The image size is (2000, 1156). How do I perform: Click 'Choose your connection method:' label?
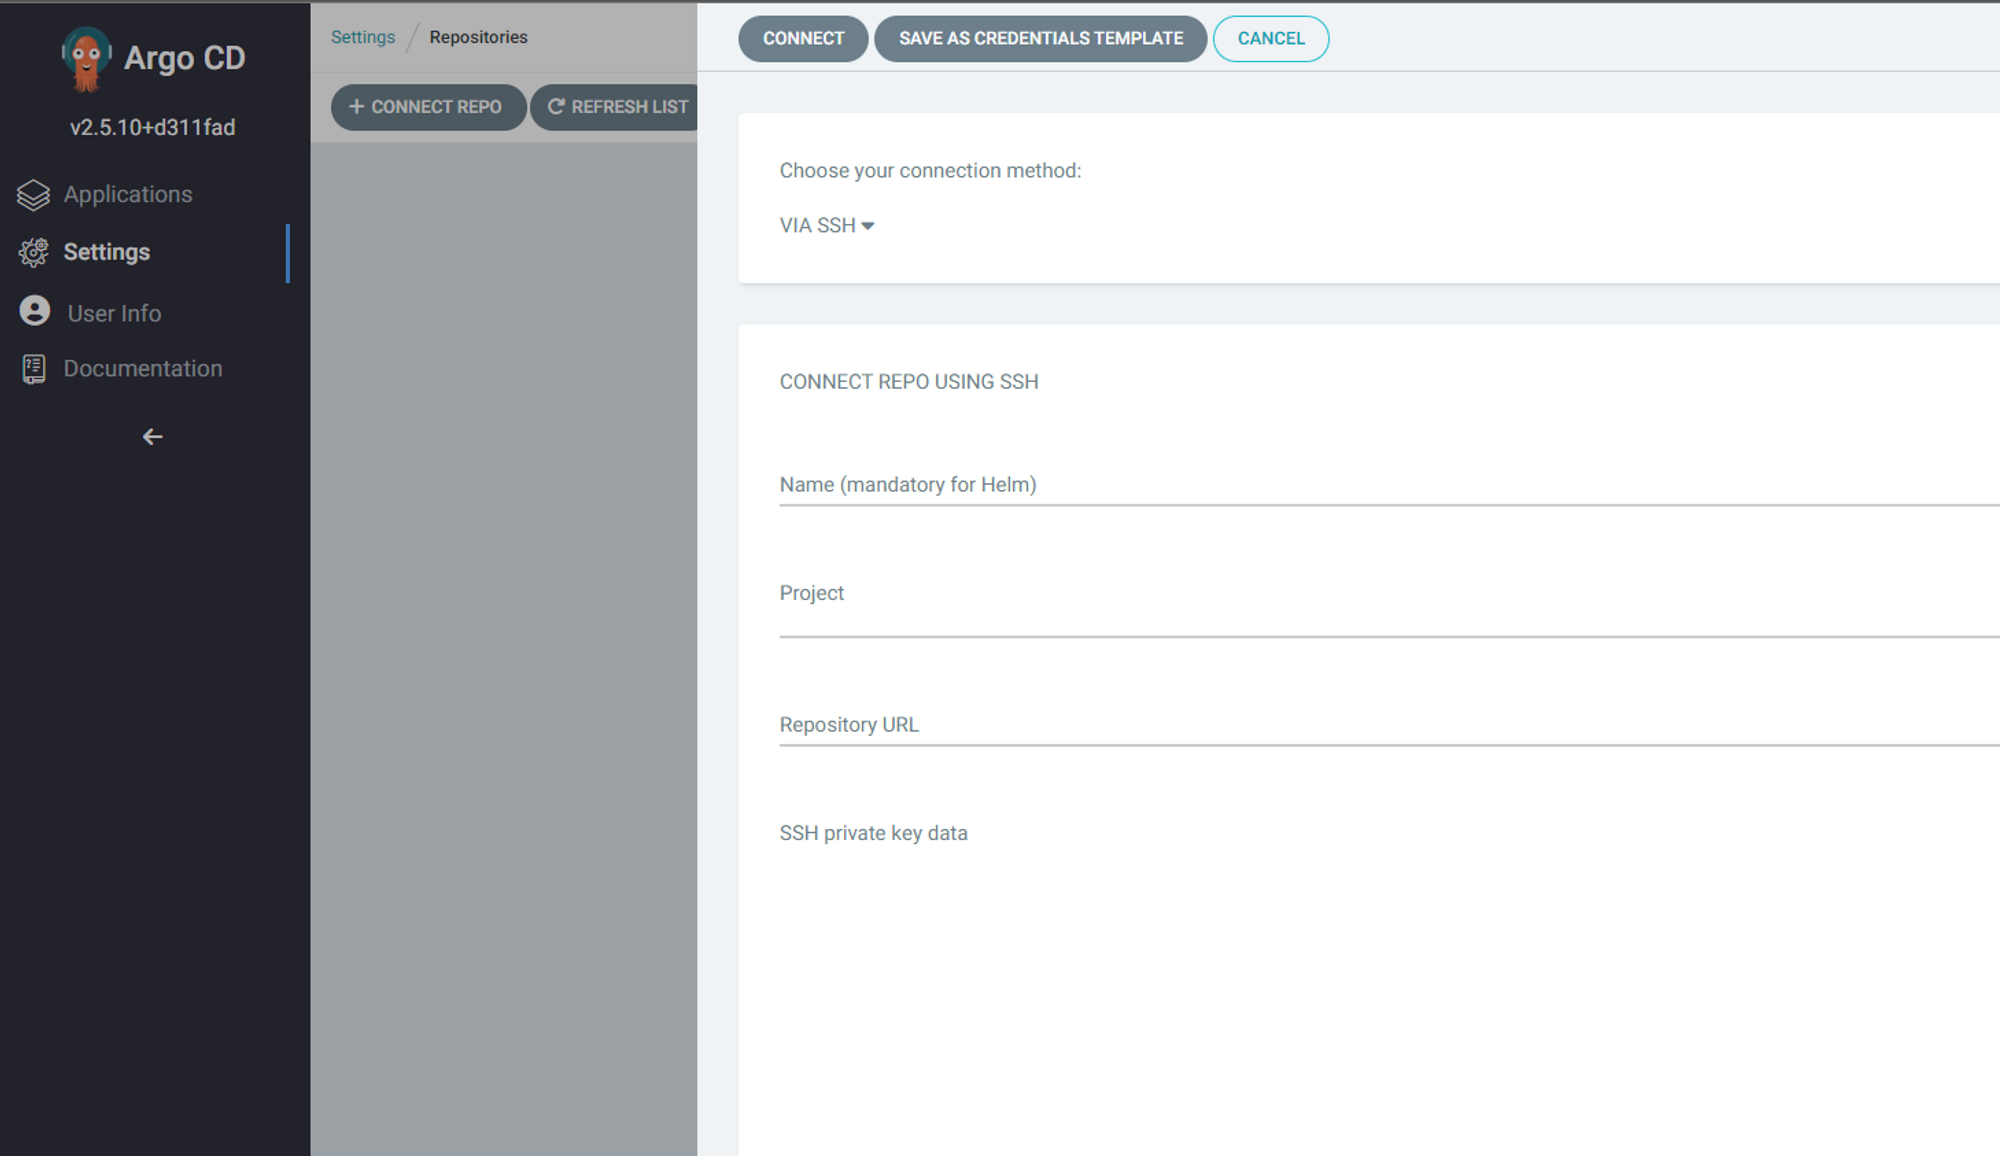tap(930, 171)
